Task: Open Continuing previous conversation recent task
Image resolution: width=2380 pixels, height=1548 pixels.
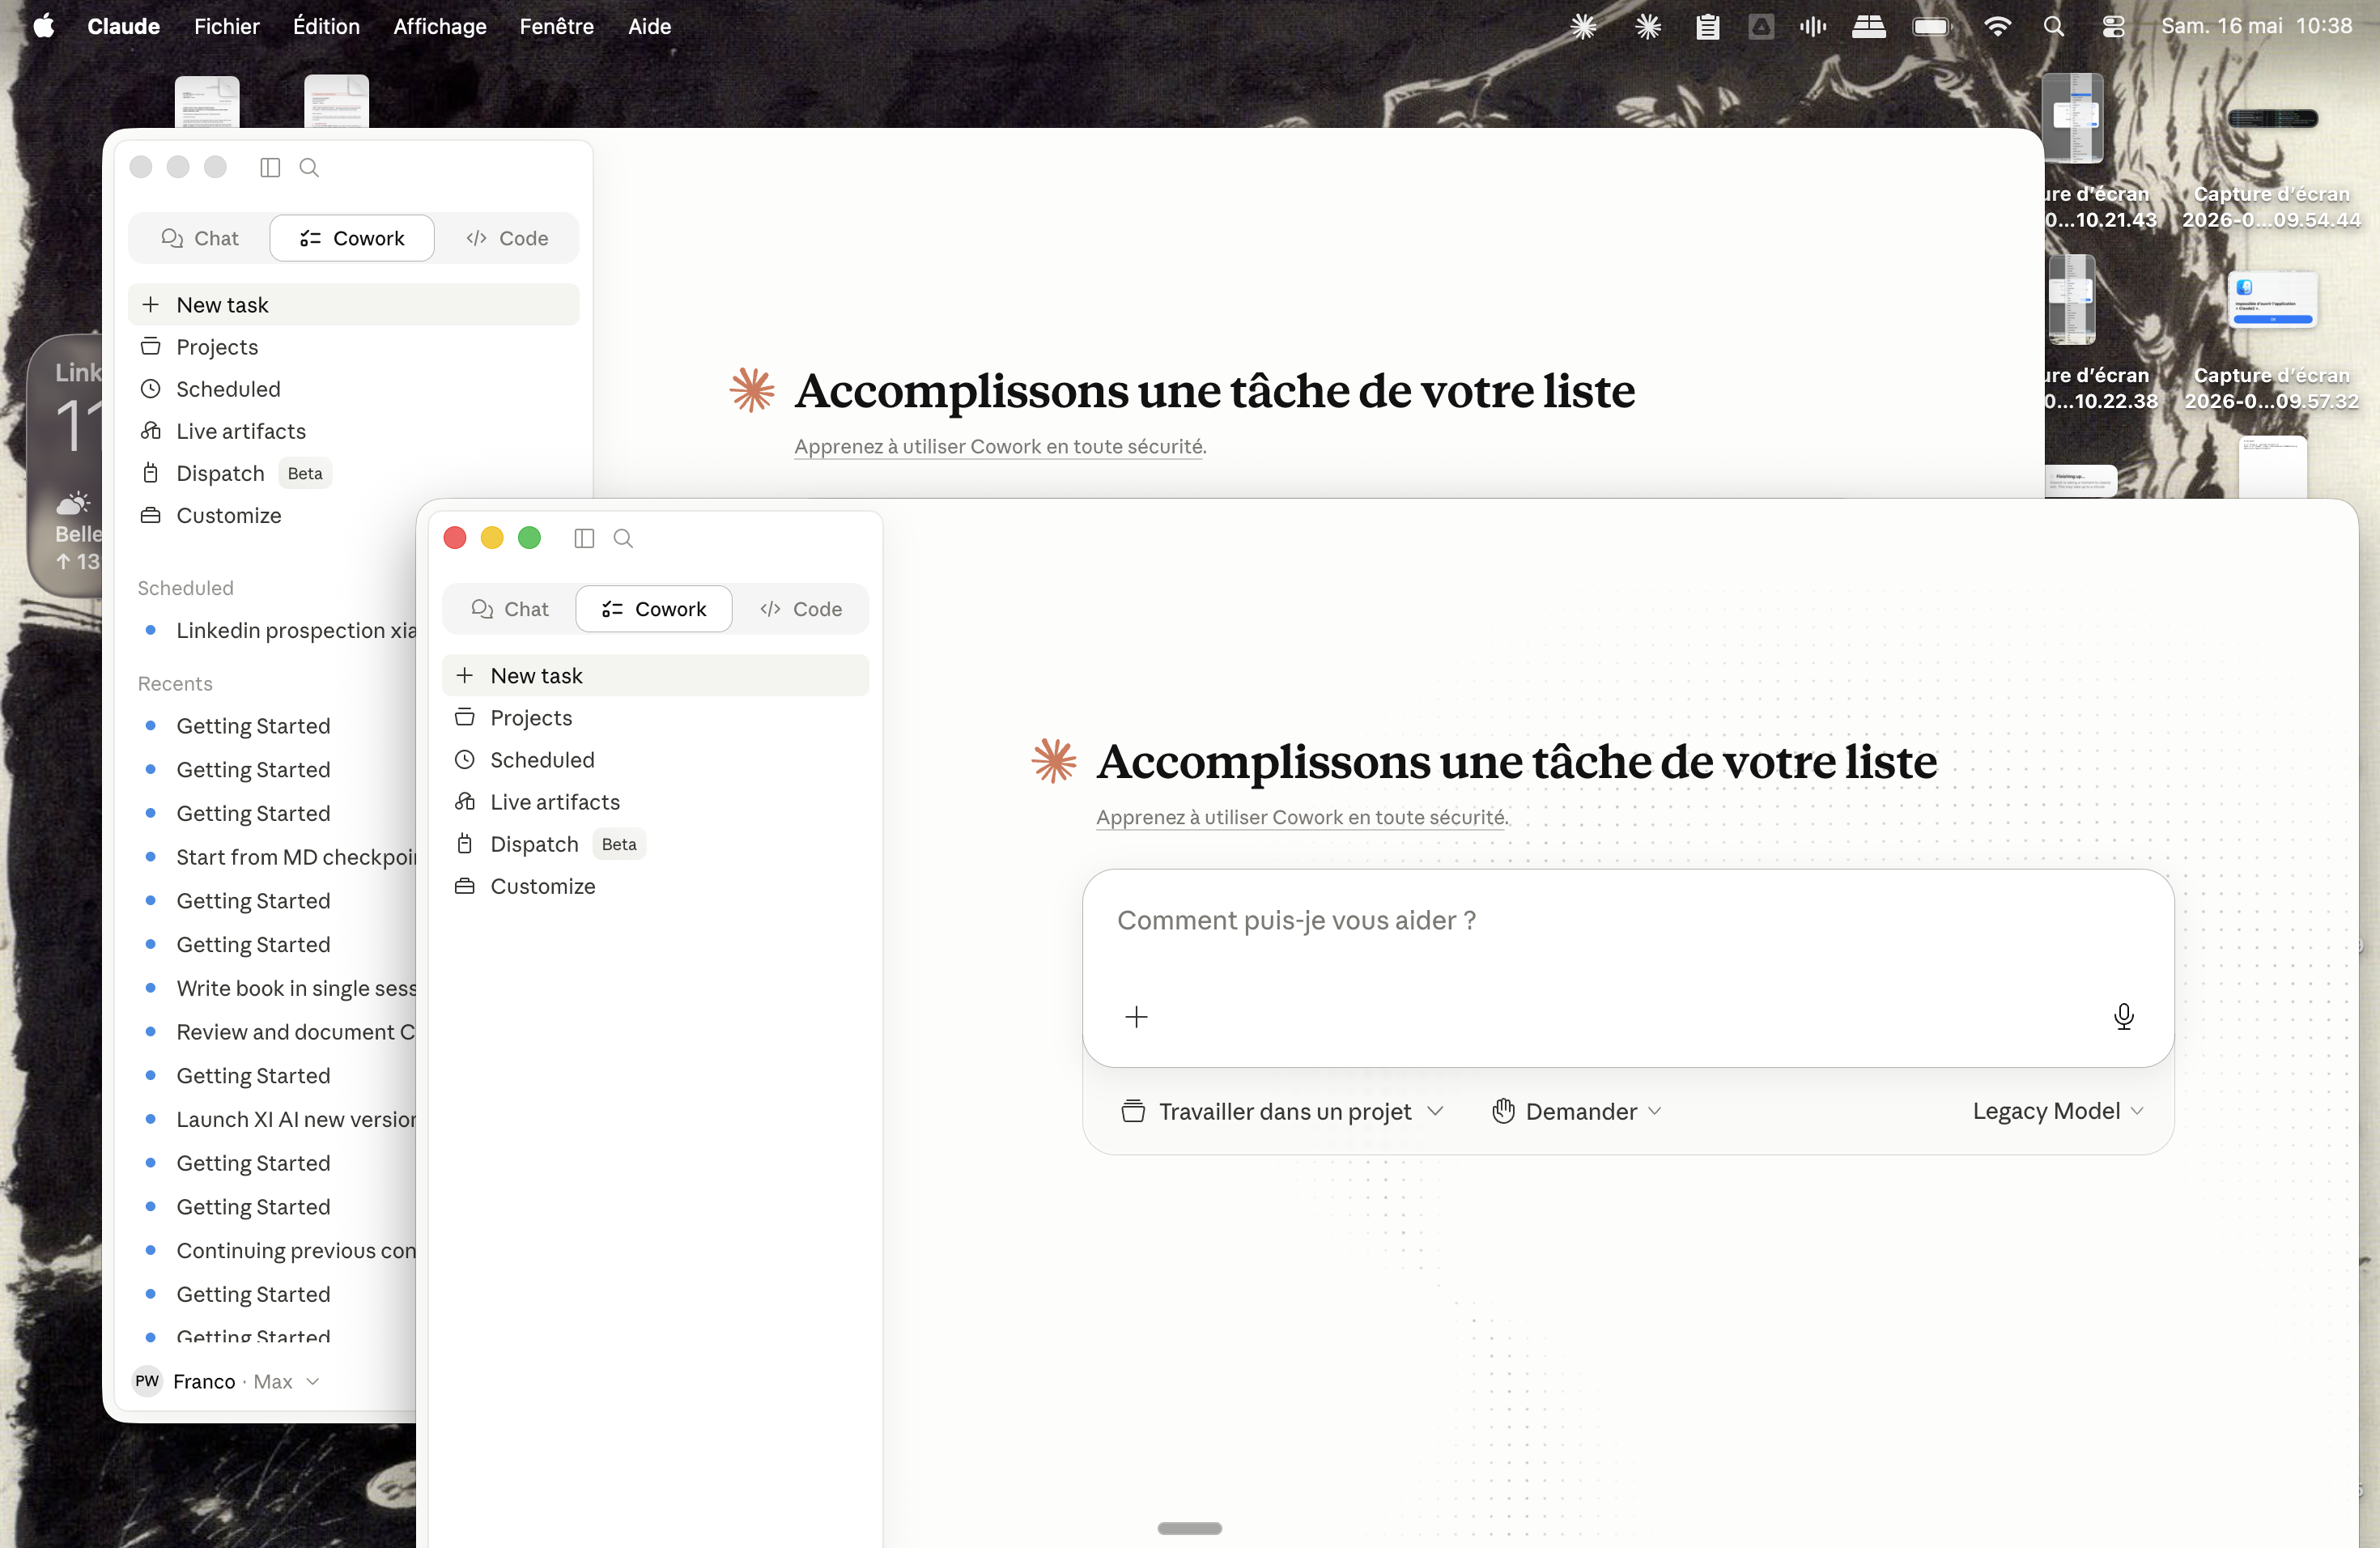Action: point(271,1250)
